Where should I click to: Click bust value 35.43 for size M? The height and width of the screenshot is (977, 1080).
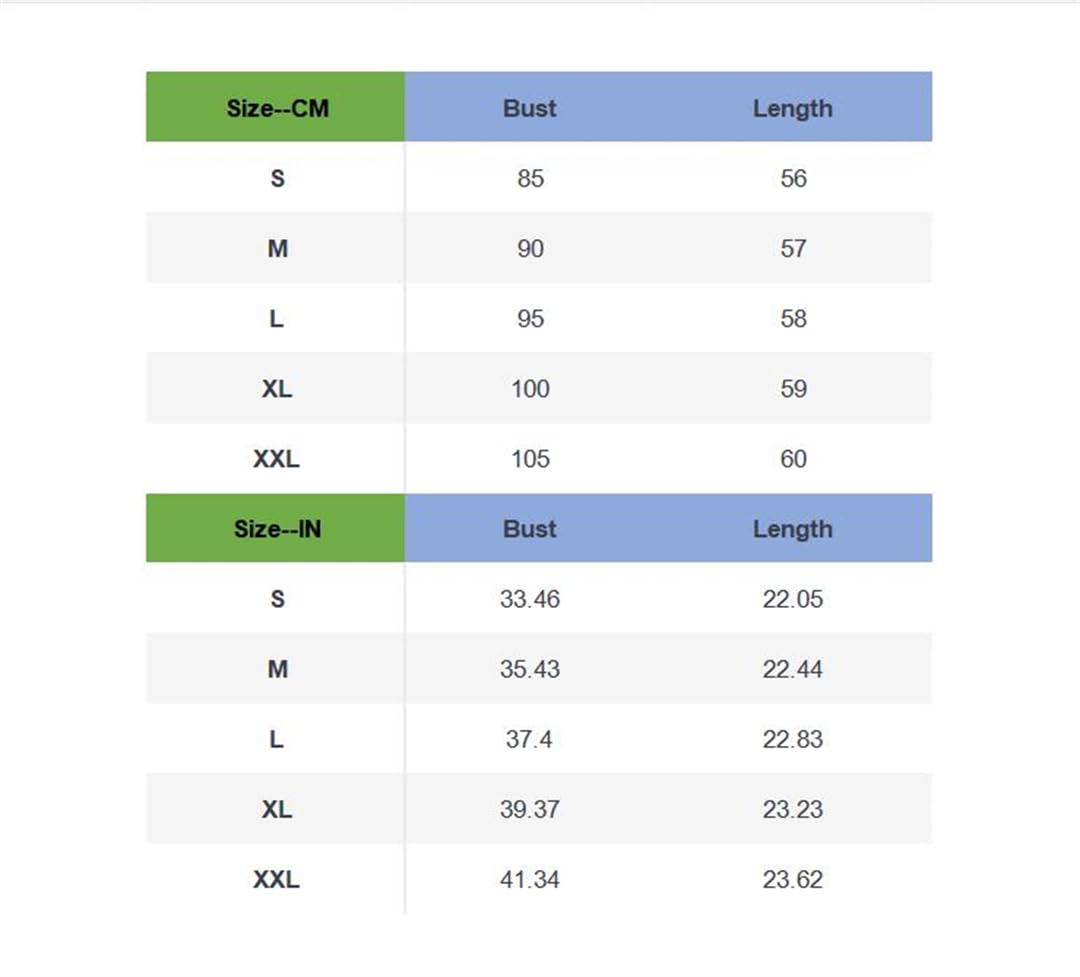[x=530, y=669]
